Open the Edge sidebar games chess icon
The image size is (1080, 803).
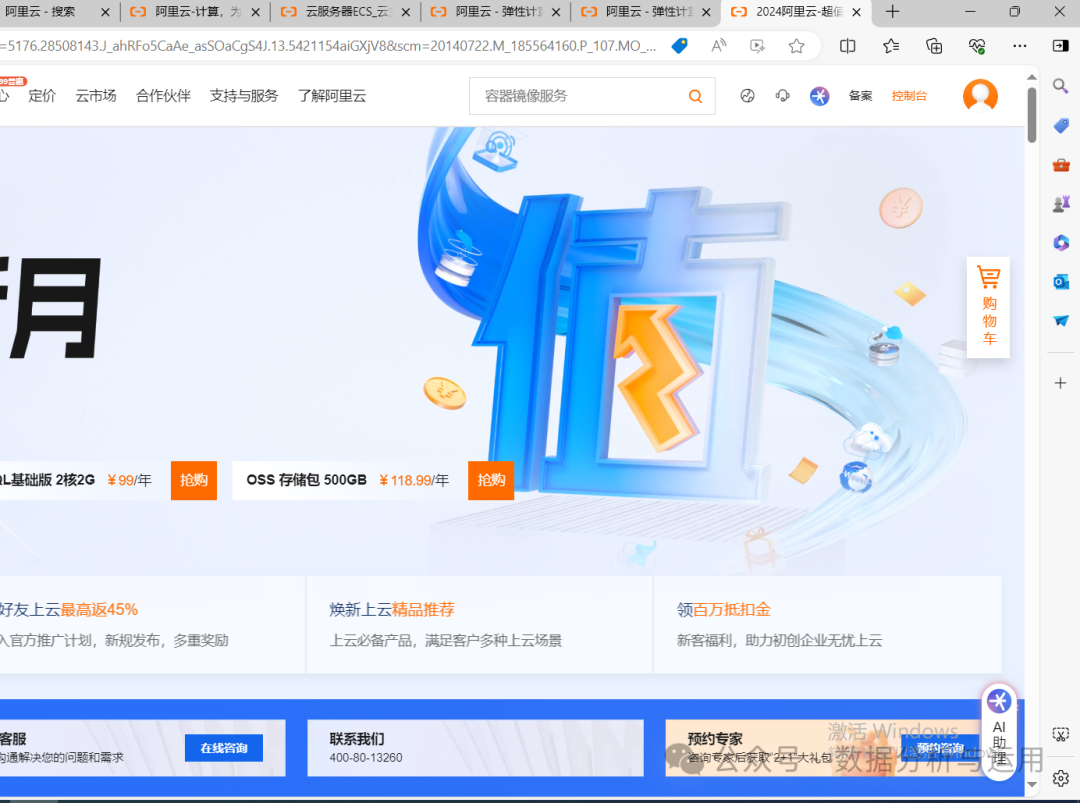1061,204
